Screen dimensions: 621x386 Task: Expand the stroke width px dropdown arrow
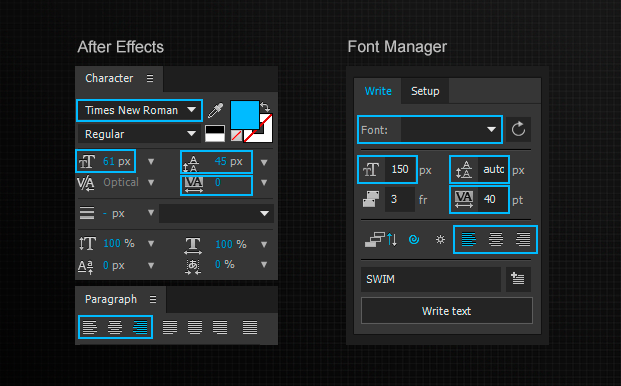(151, 213)
